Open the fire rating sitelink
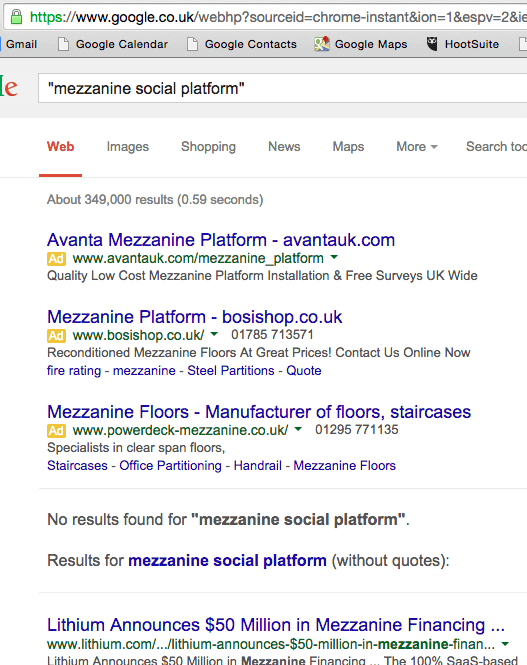Screen dimensions: 527x665 (x=74, y=371)
